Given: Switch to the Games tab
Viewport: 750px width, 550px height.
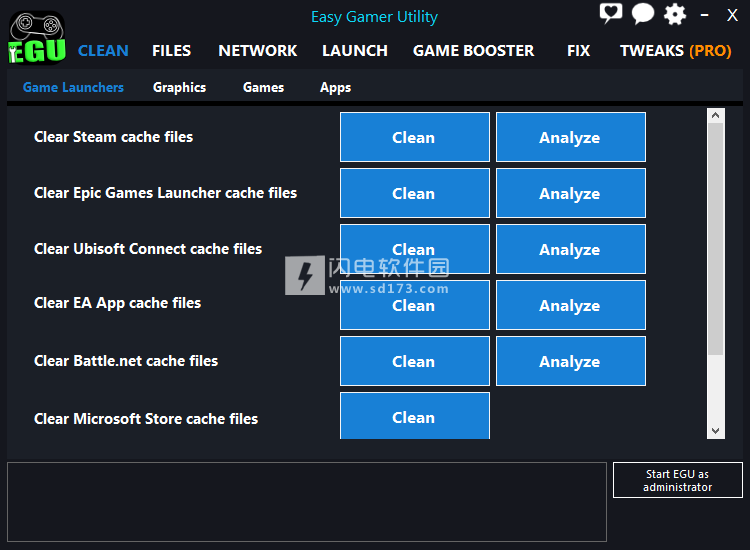Looking at the screenshot, I should click(263, 88).
